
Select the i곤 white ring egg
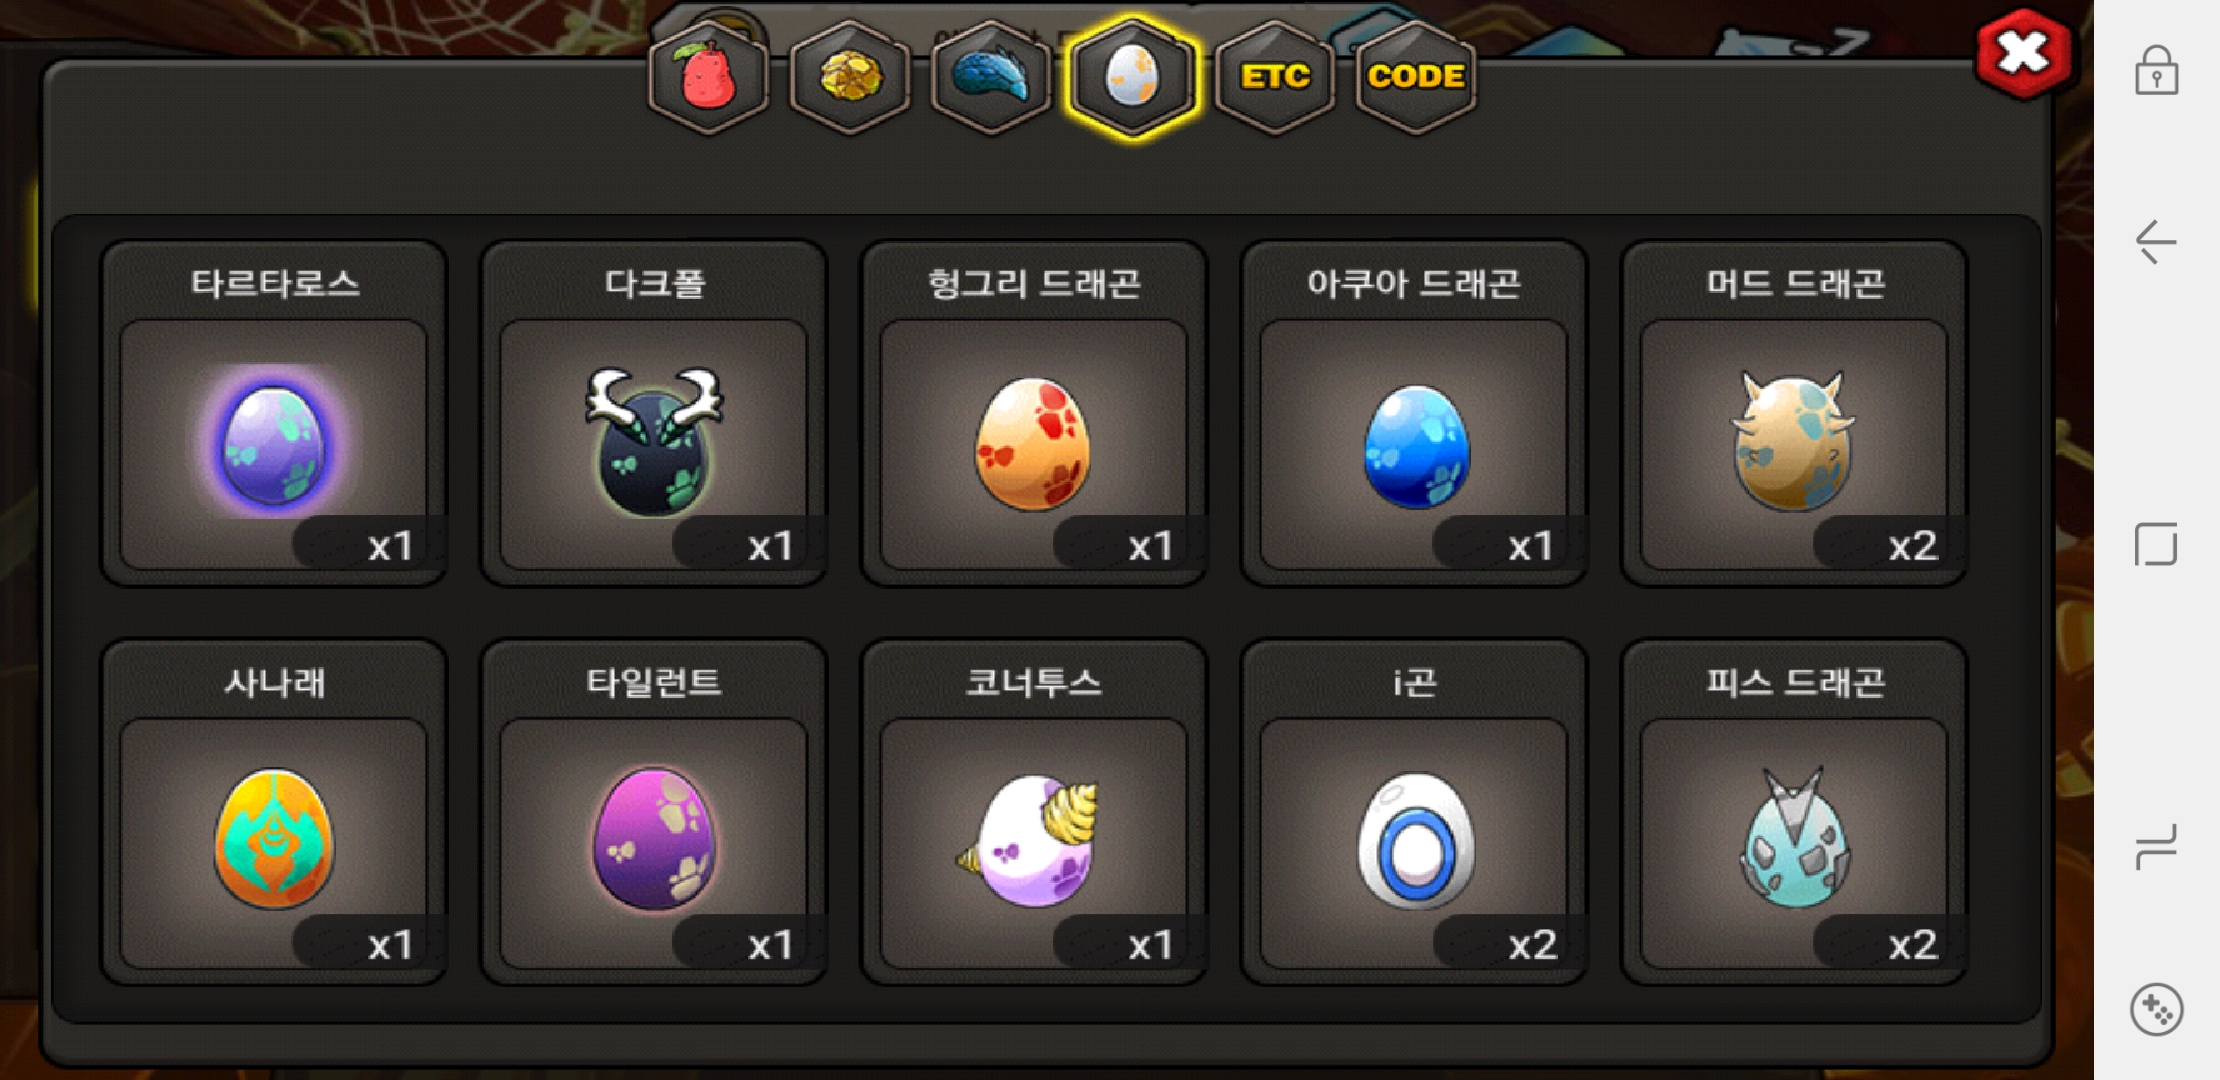[x=1414, y=812]
